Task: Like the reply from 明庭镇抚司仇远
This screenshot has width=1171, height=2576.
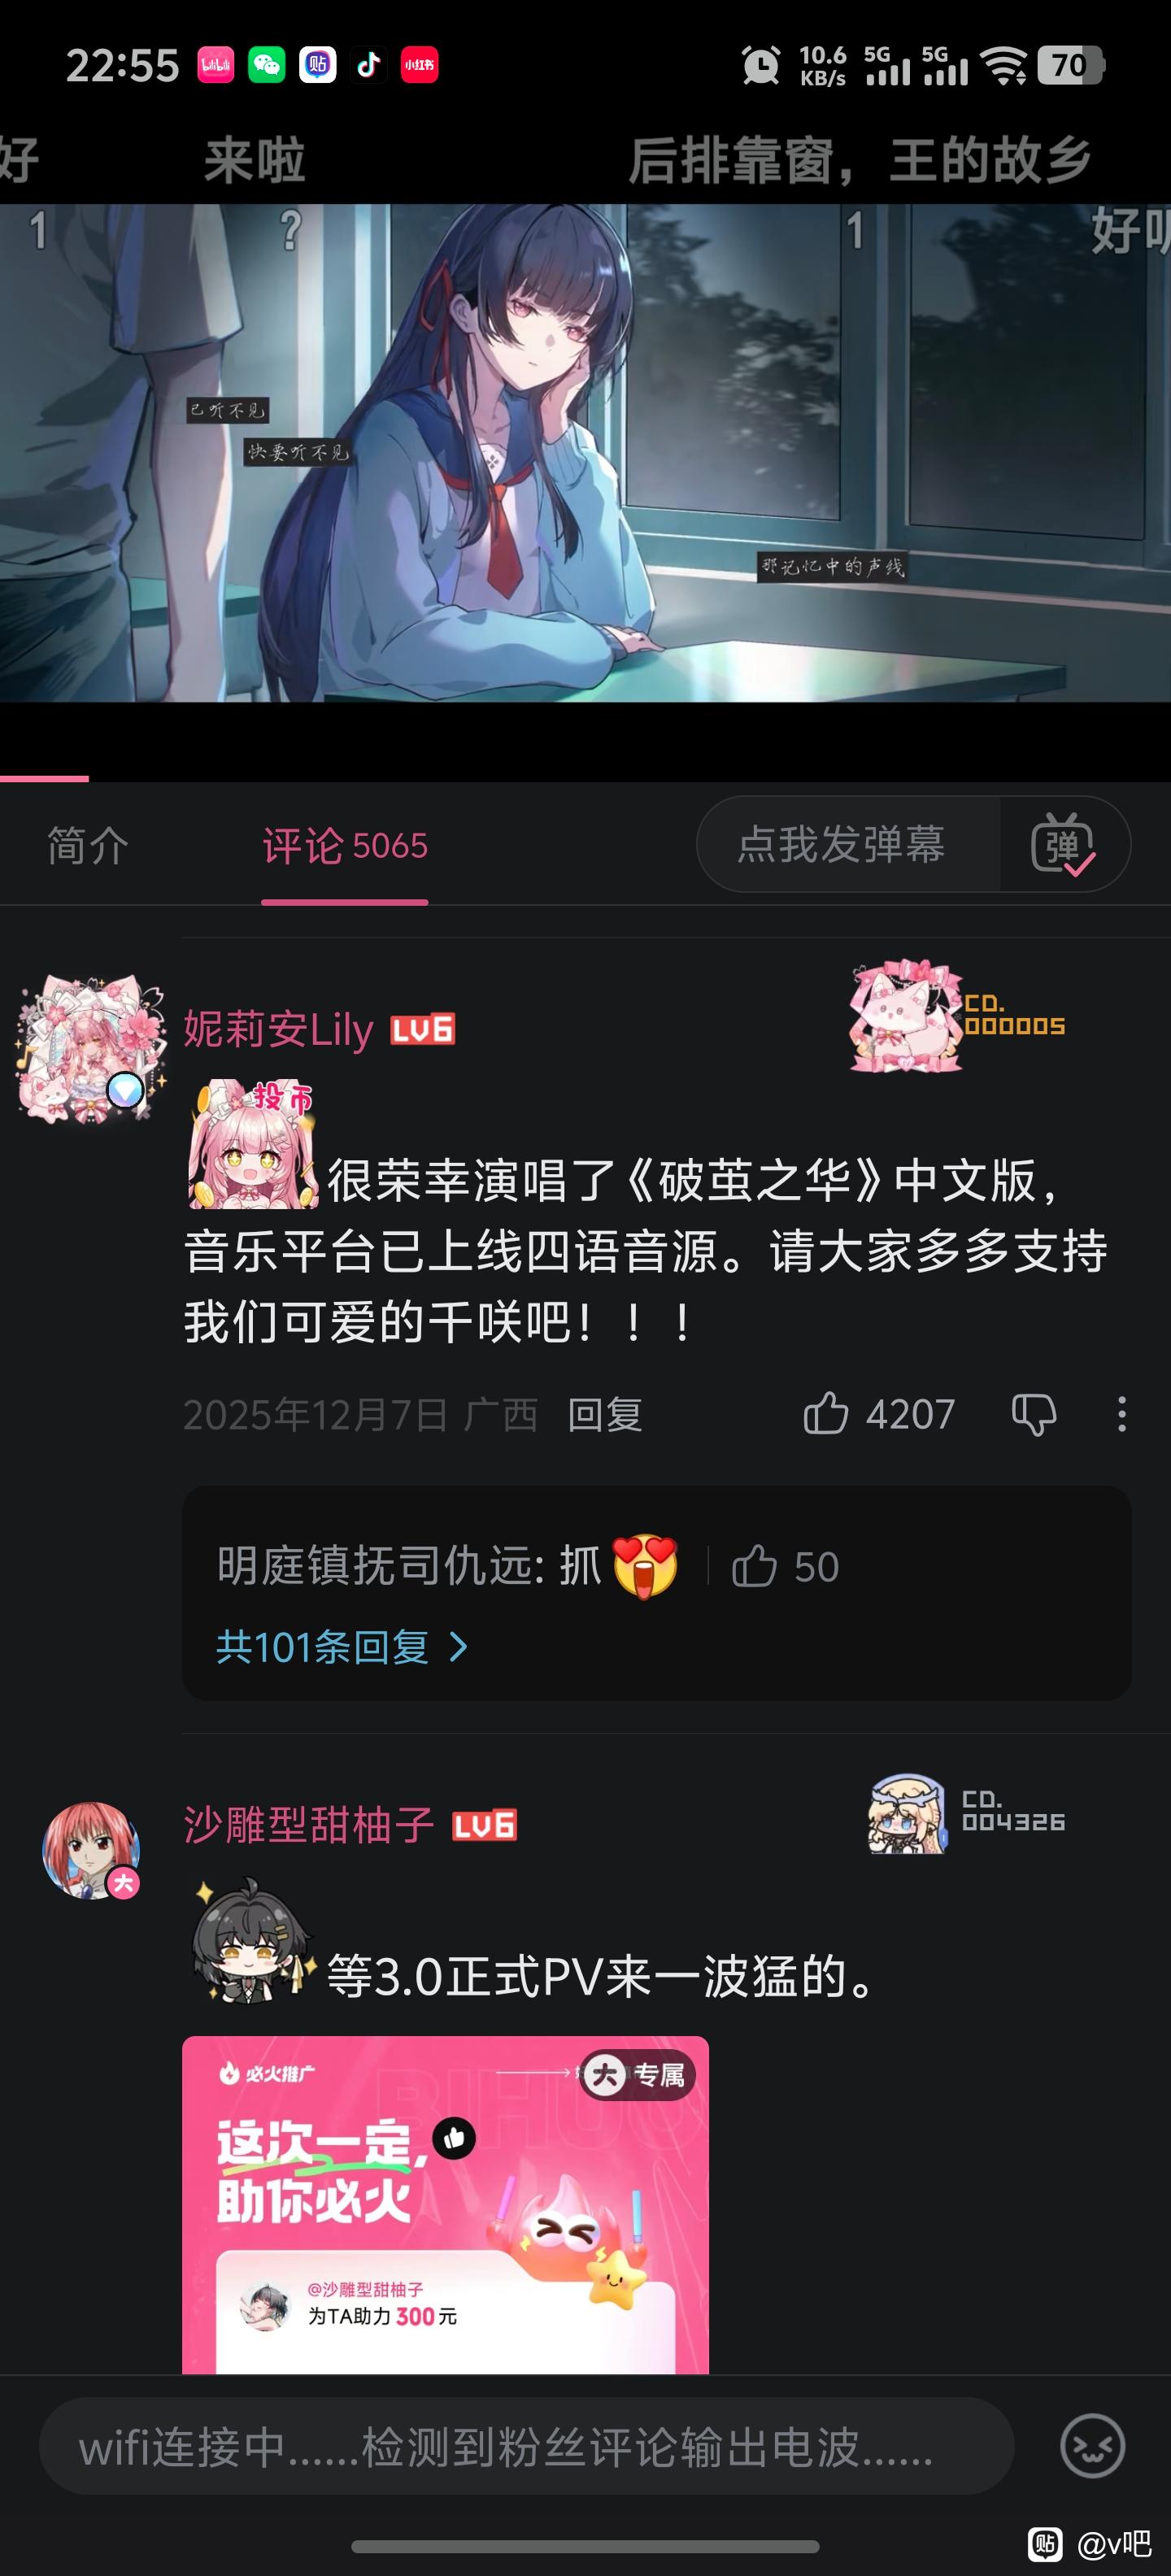Action: coord(755,1566)
